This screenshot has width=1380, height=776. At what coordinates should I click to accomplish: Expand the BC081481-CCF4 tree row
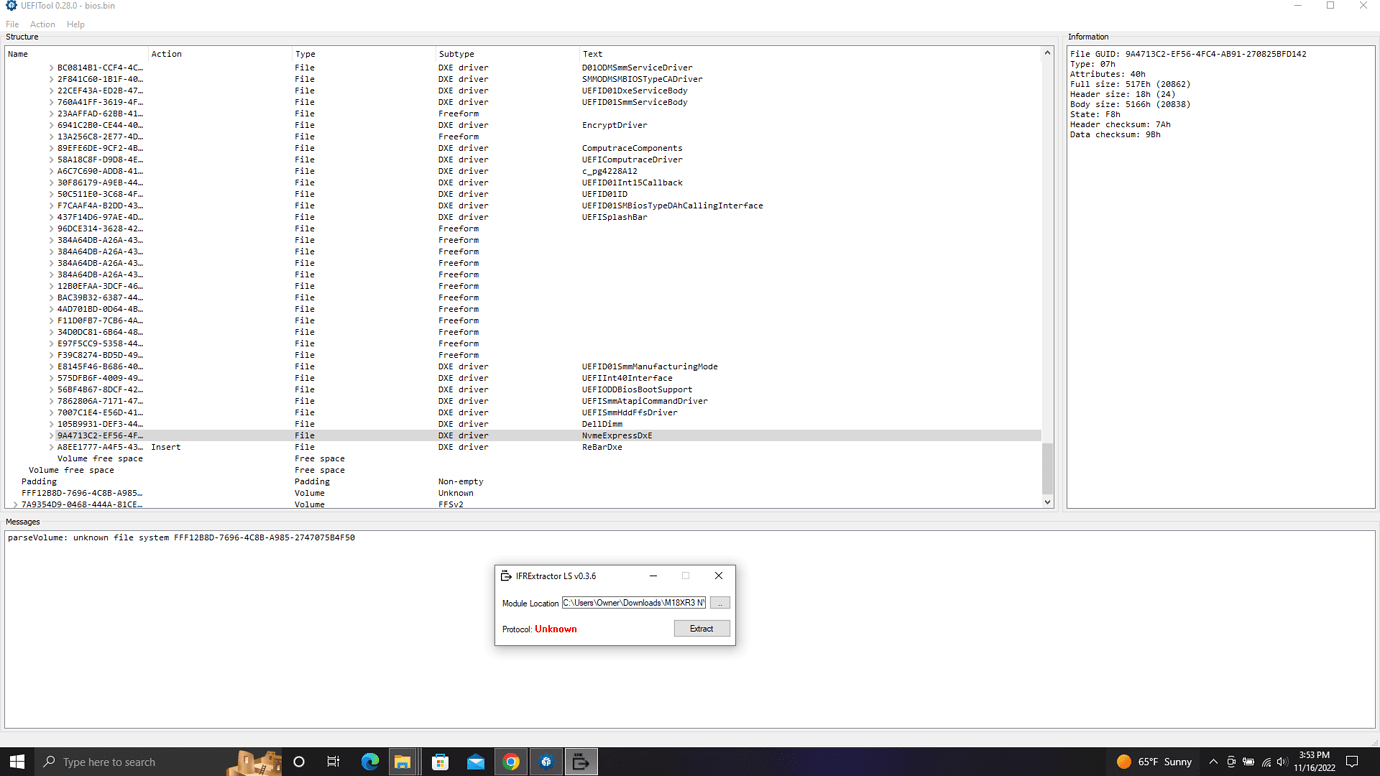51,68
